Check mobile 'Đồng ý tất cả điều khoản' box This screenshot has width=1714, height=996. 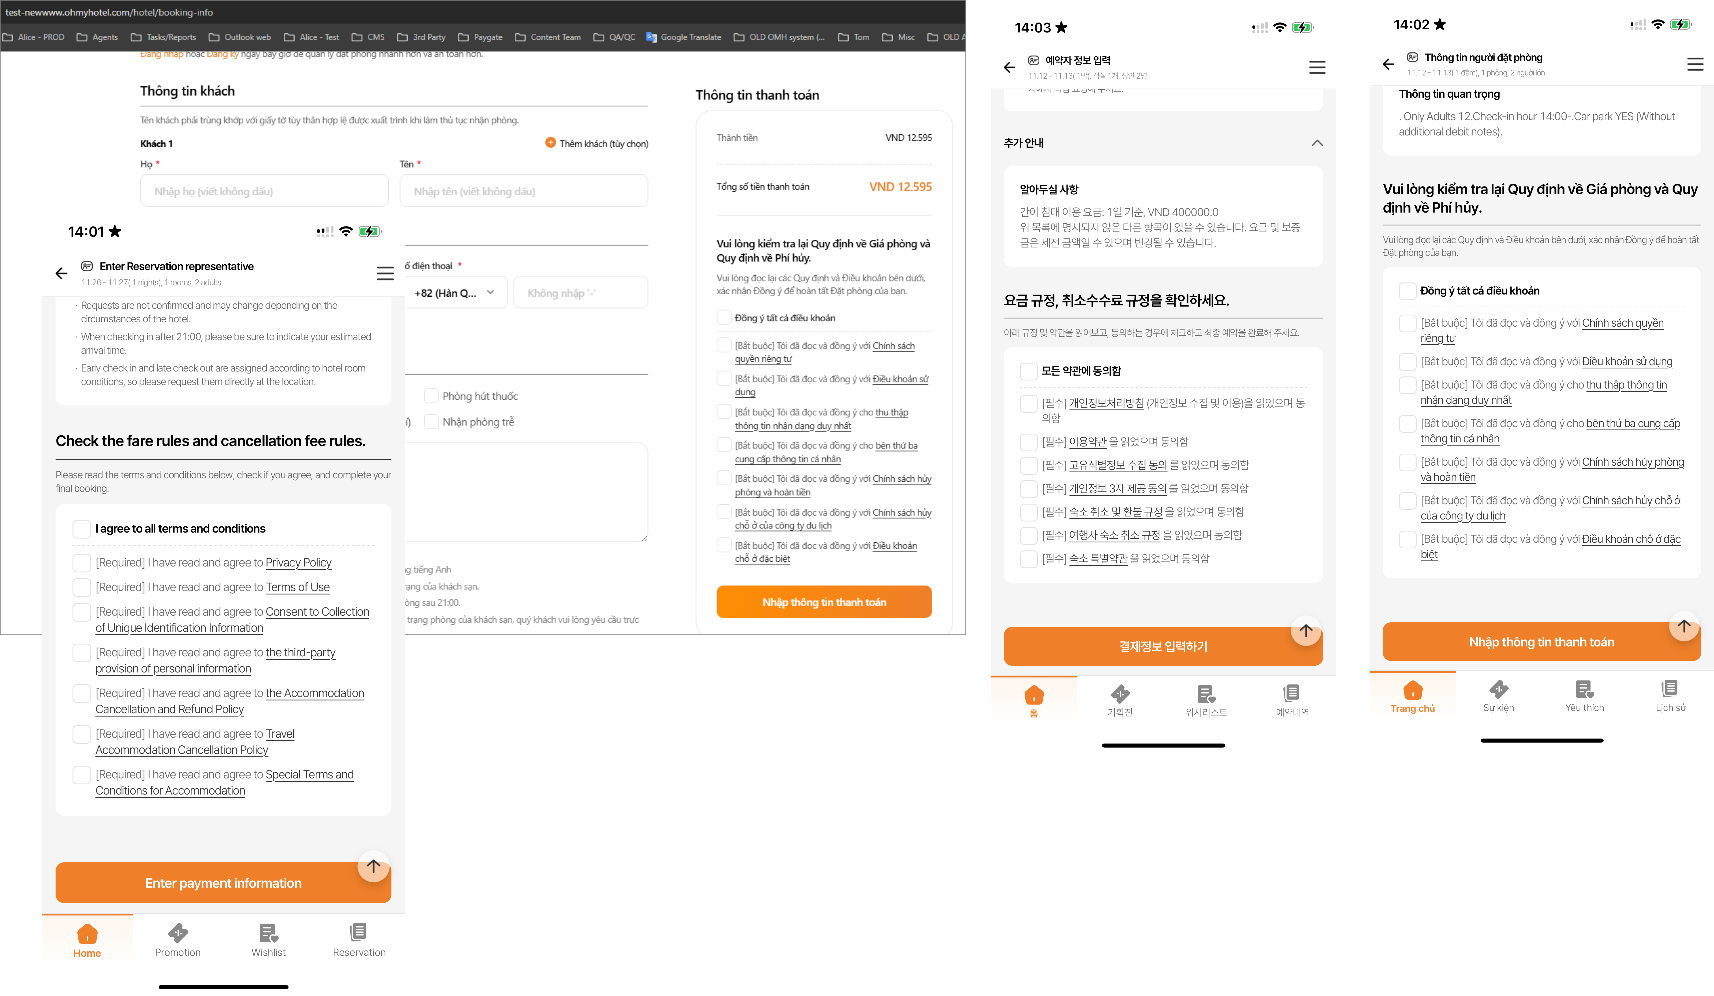tap(1407, 291)
